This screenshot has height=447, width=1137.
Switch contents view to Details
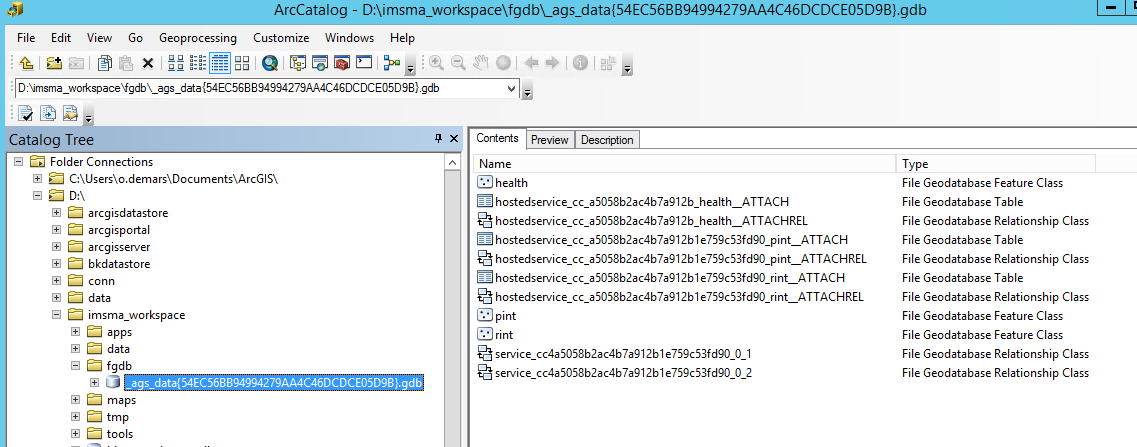[x=220, y=63]
